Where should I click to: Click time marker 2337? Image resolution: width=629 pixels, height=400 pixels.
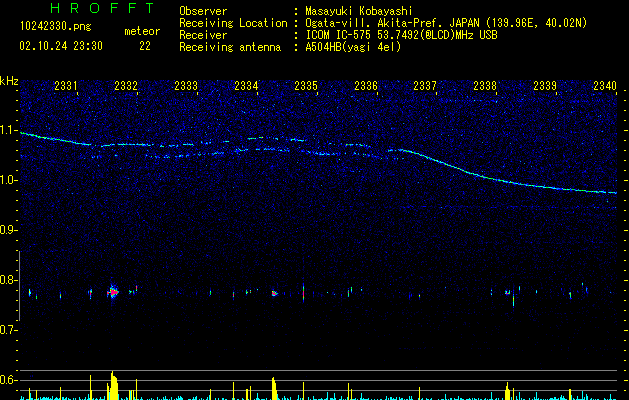425,86
